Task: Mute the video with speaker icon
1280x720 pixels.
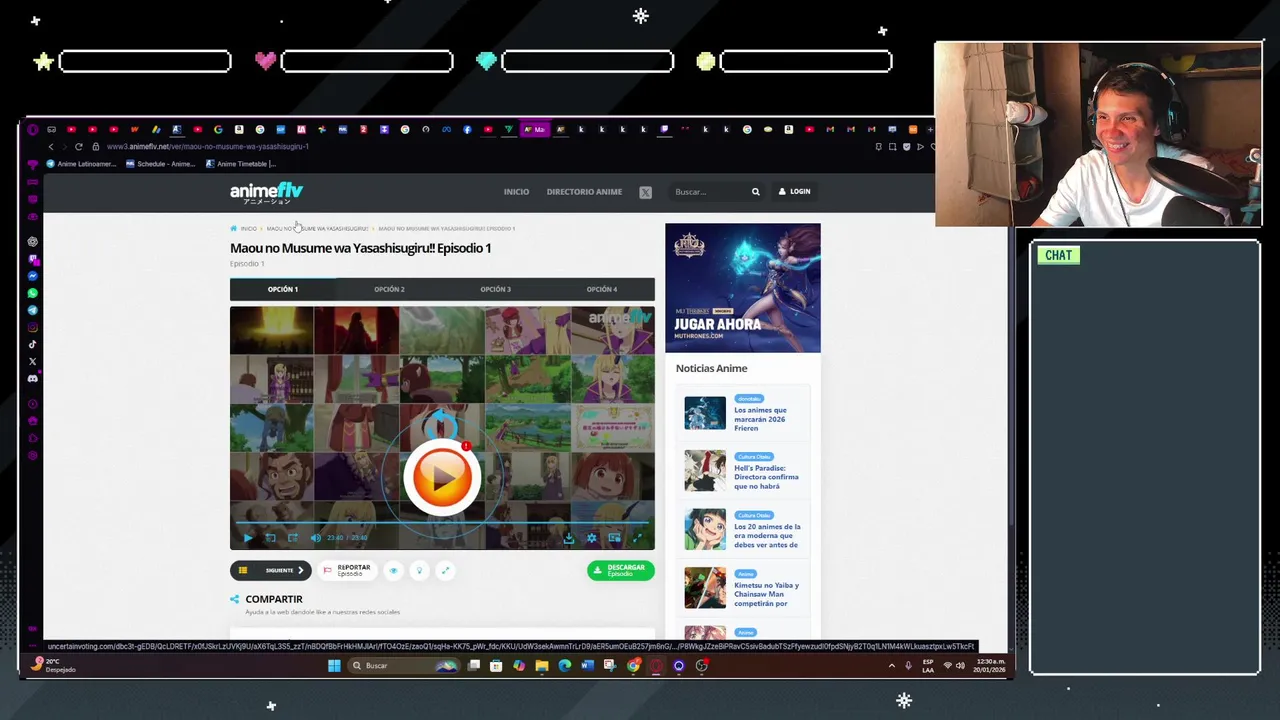Action: [315, 538]
